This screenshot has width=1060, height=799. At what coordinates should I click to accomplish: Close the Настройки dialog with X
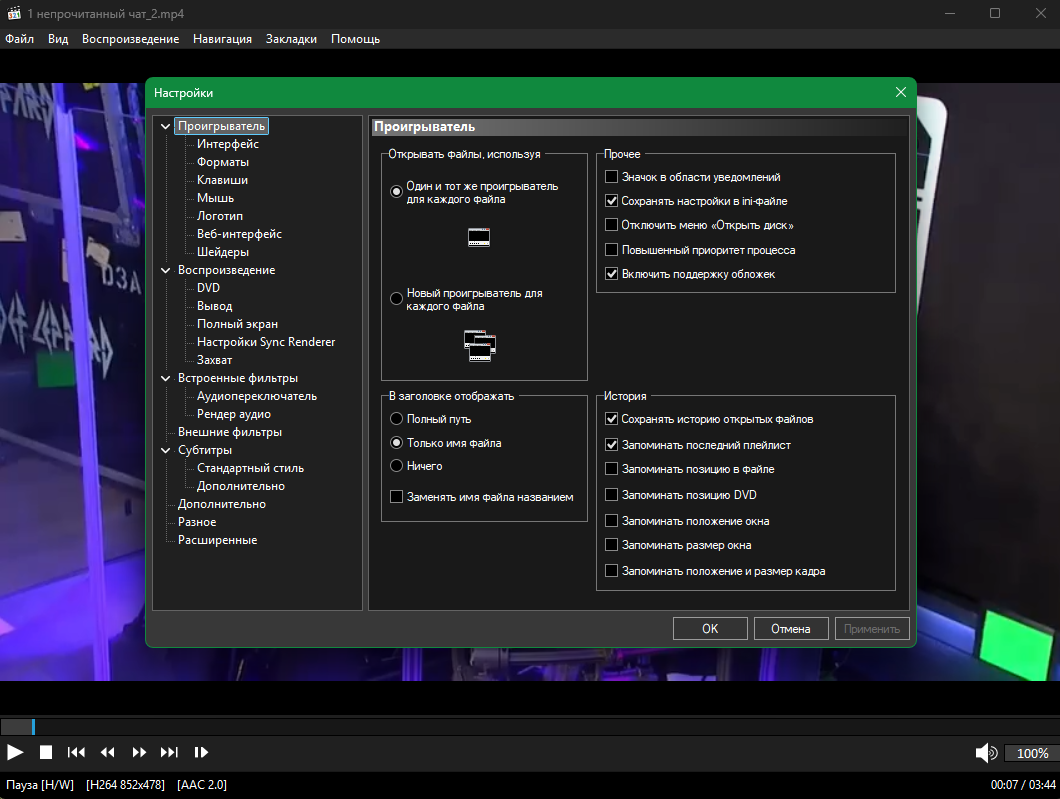[x=900, y=92]
